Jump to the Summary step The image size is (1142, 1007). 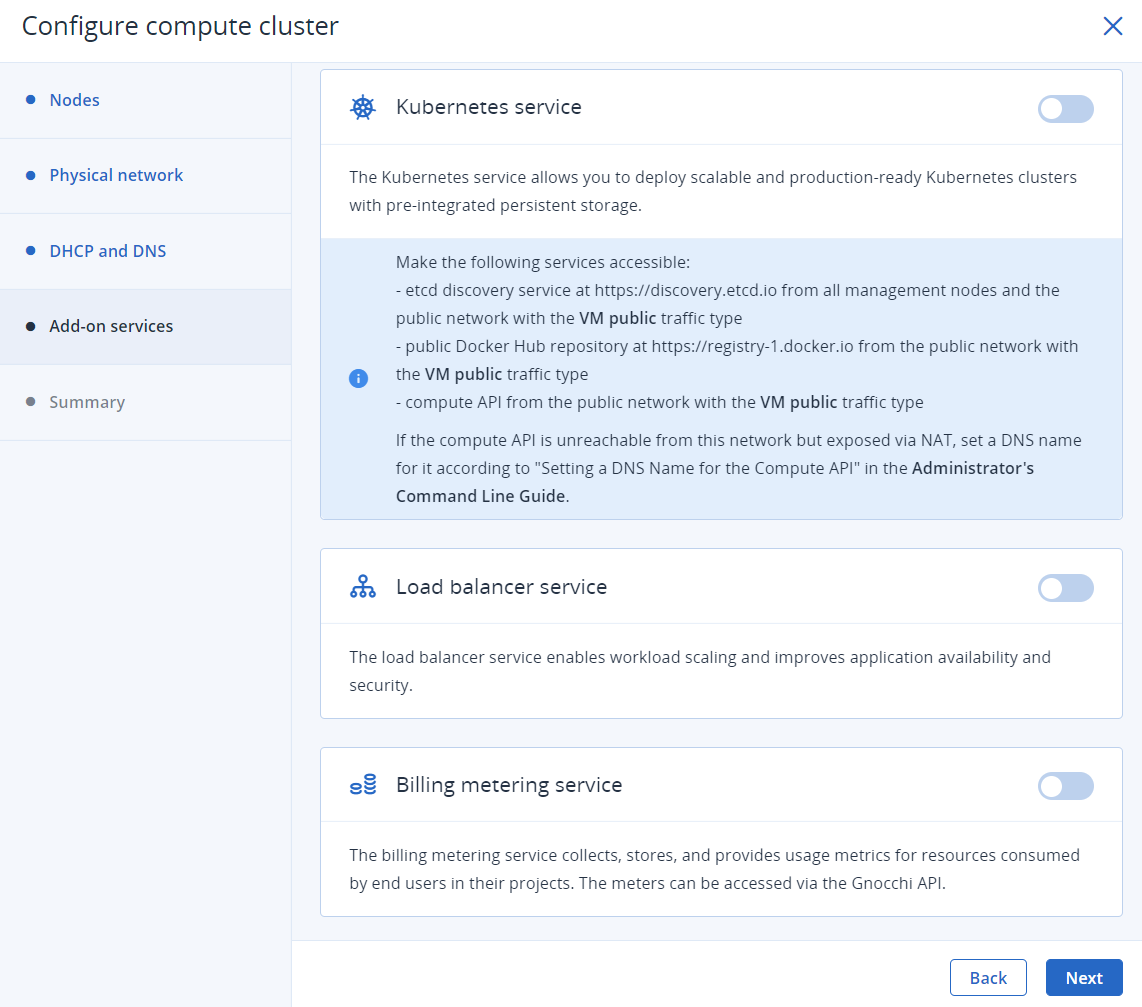tap(87, 402)
